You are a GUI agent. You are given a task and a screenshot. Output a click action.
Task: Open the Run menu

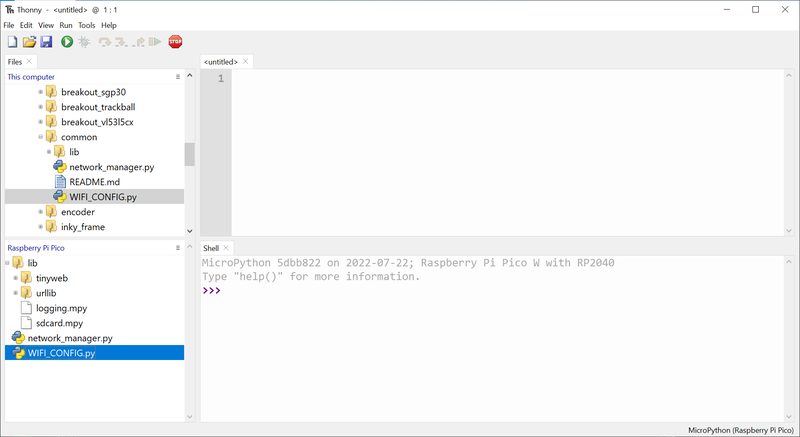[66, 25]
